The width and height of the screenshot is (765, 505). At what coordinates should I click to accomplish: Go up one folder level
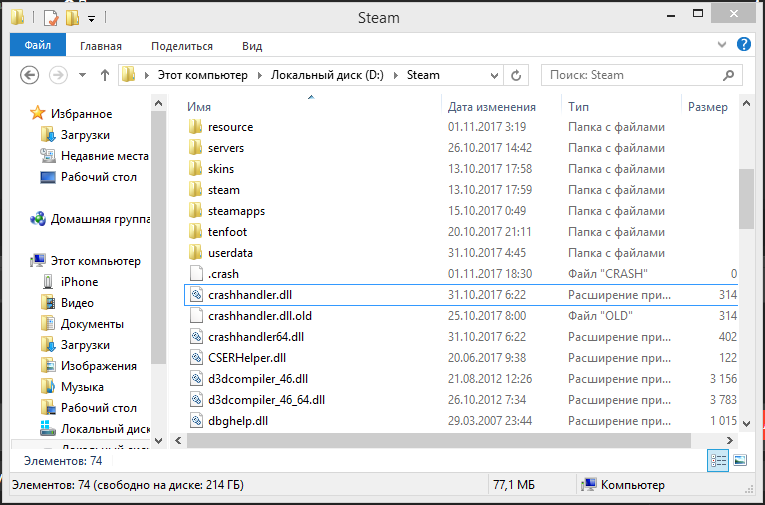click(x=104, y=75)
